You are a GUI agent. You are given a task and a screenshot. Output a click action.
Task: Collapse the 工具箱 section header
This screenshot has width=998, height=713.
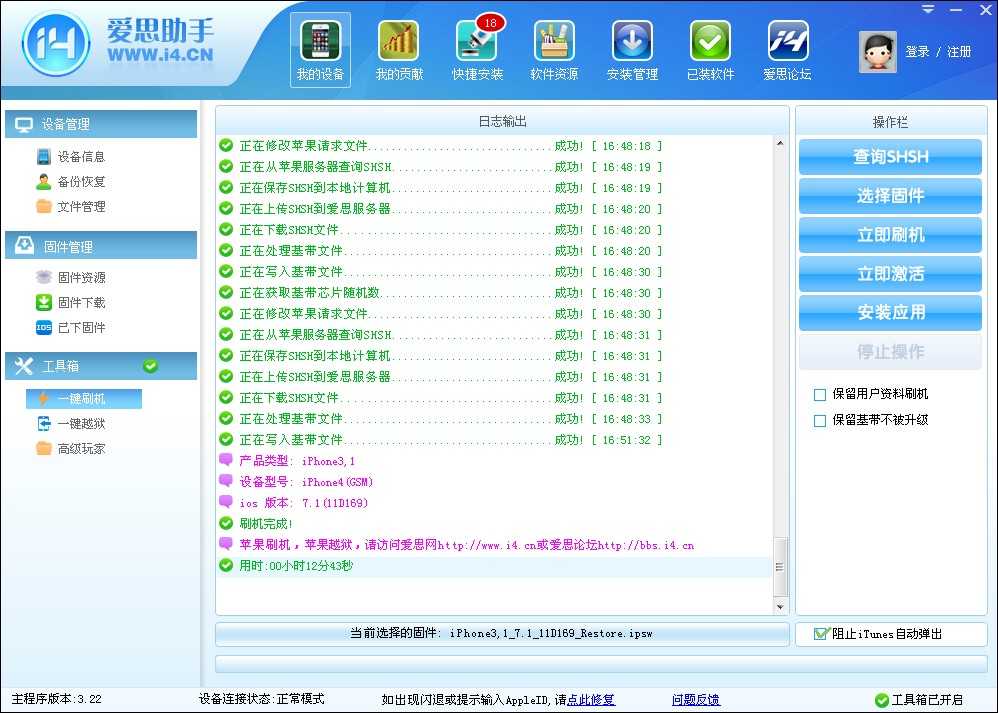(x=101, y=366)
